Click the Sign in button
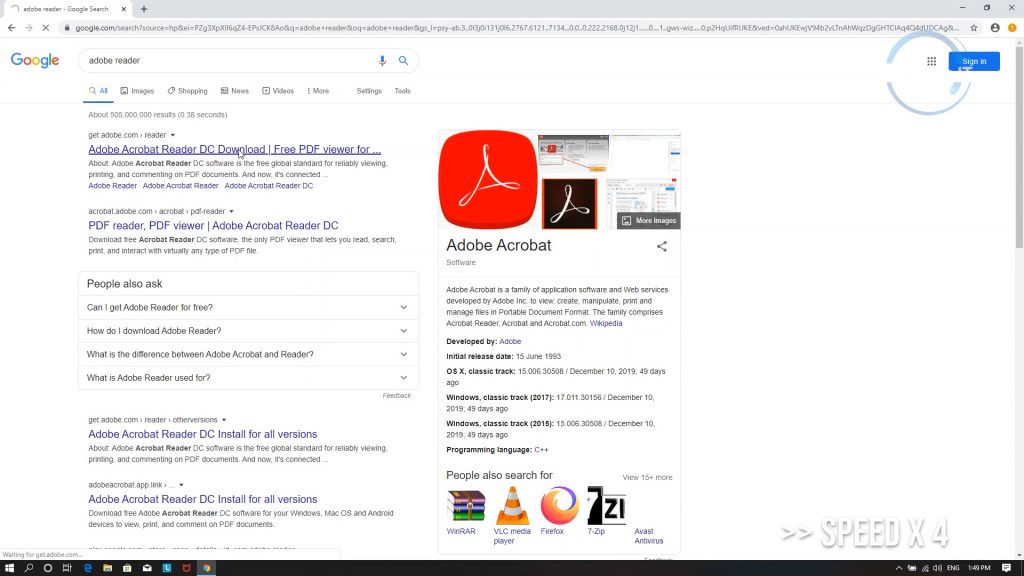 [974, 61]
